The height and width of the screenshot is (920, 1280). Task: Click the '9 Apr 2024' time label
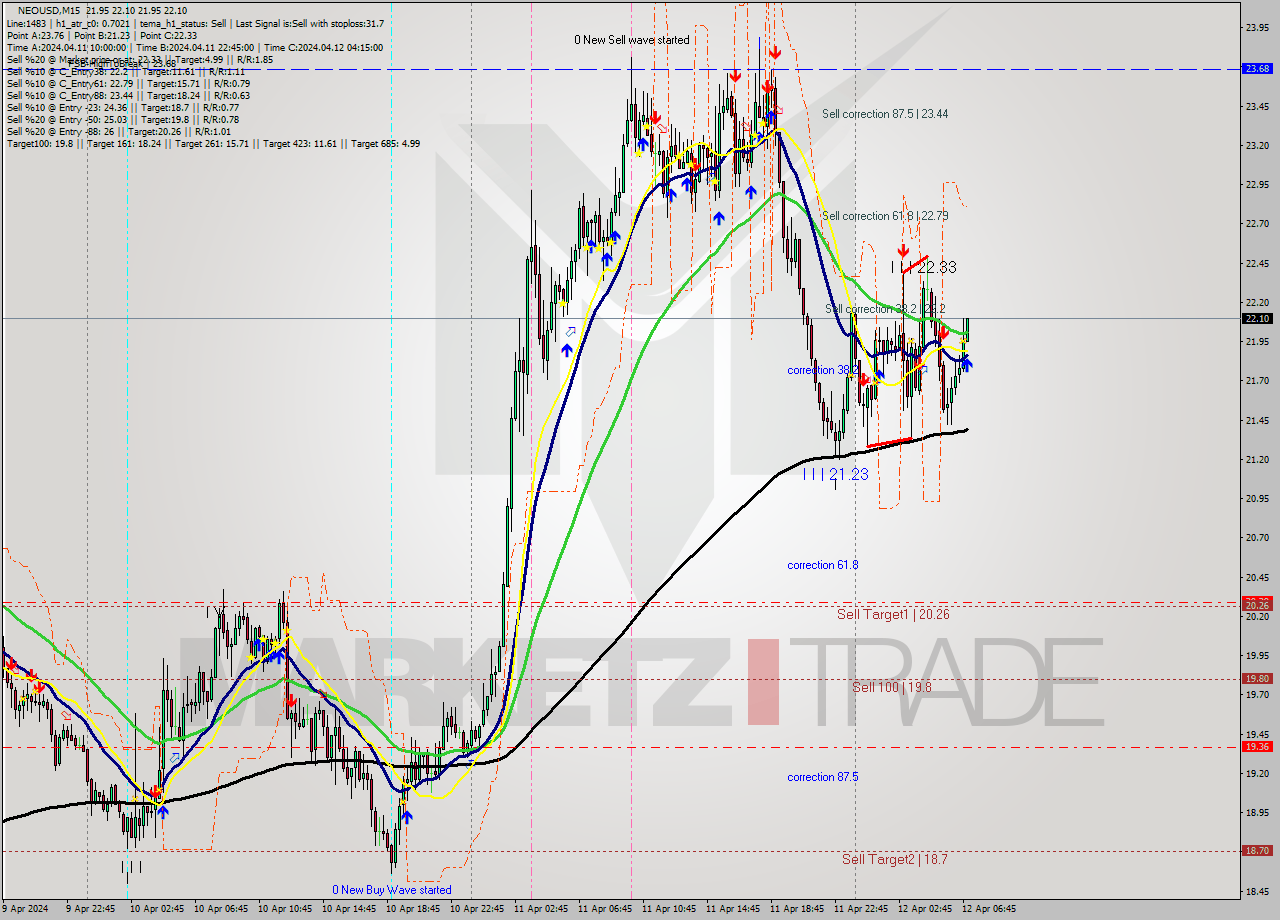[27, 909]
